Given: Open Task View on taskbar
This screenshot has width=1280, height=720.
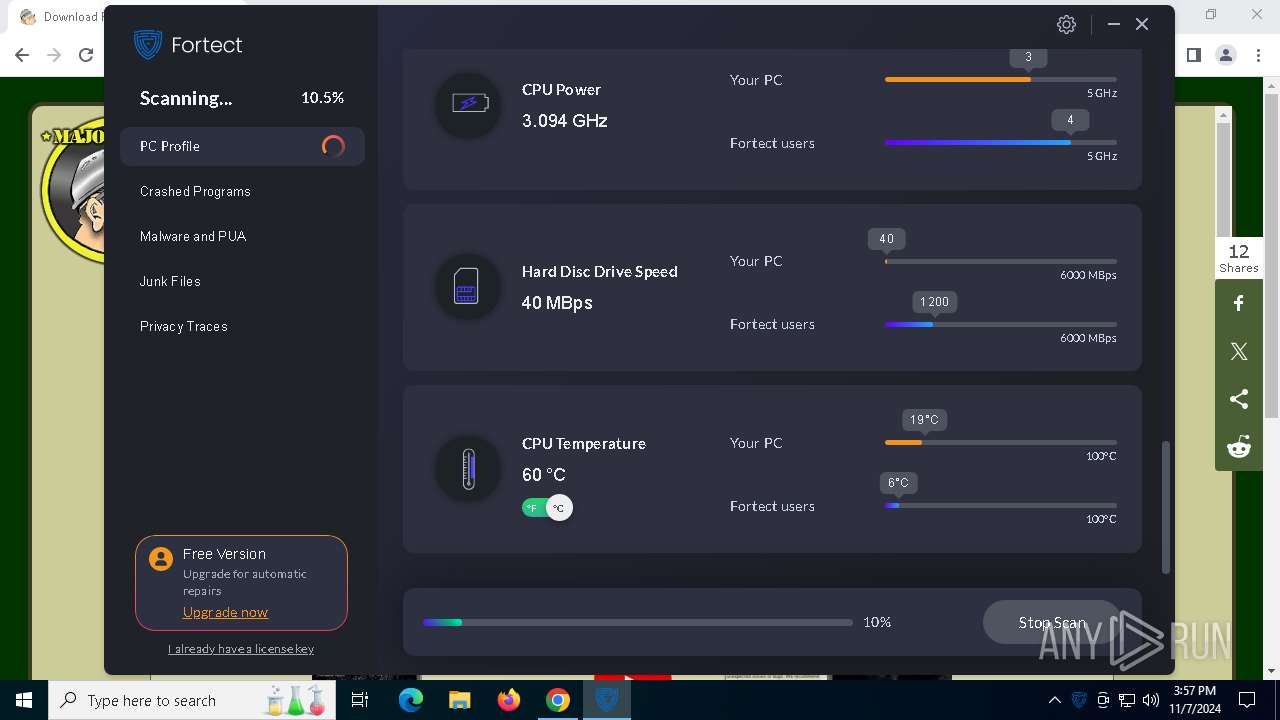Looking at the screenshot, I should (x=360, y=700).
